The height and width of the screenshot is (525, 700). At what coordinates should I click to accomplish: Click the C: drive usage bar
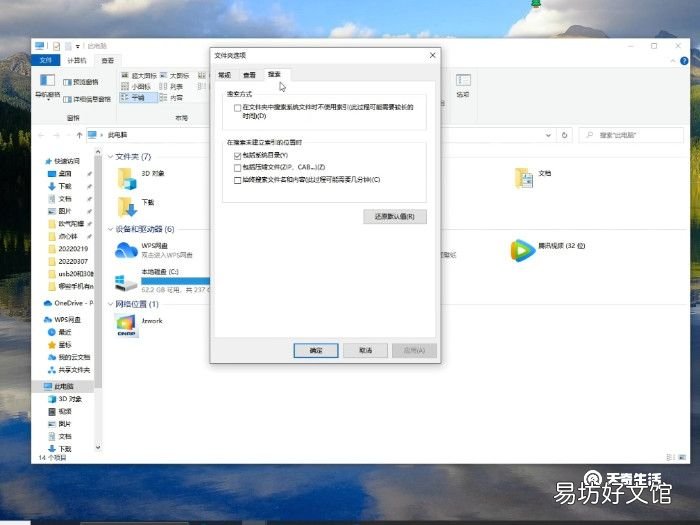tap(175, 281)
